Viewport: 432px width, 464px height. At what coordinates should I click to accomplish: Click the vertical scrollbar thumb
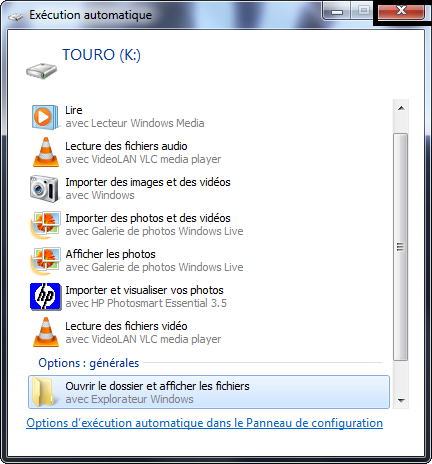tap(400, 247)
